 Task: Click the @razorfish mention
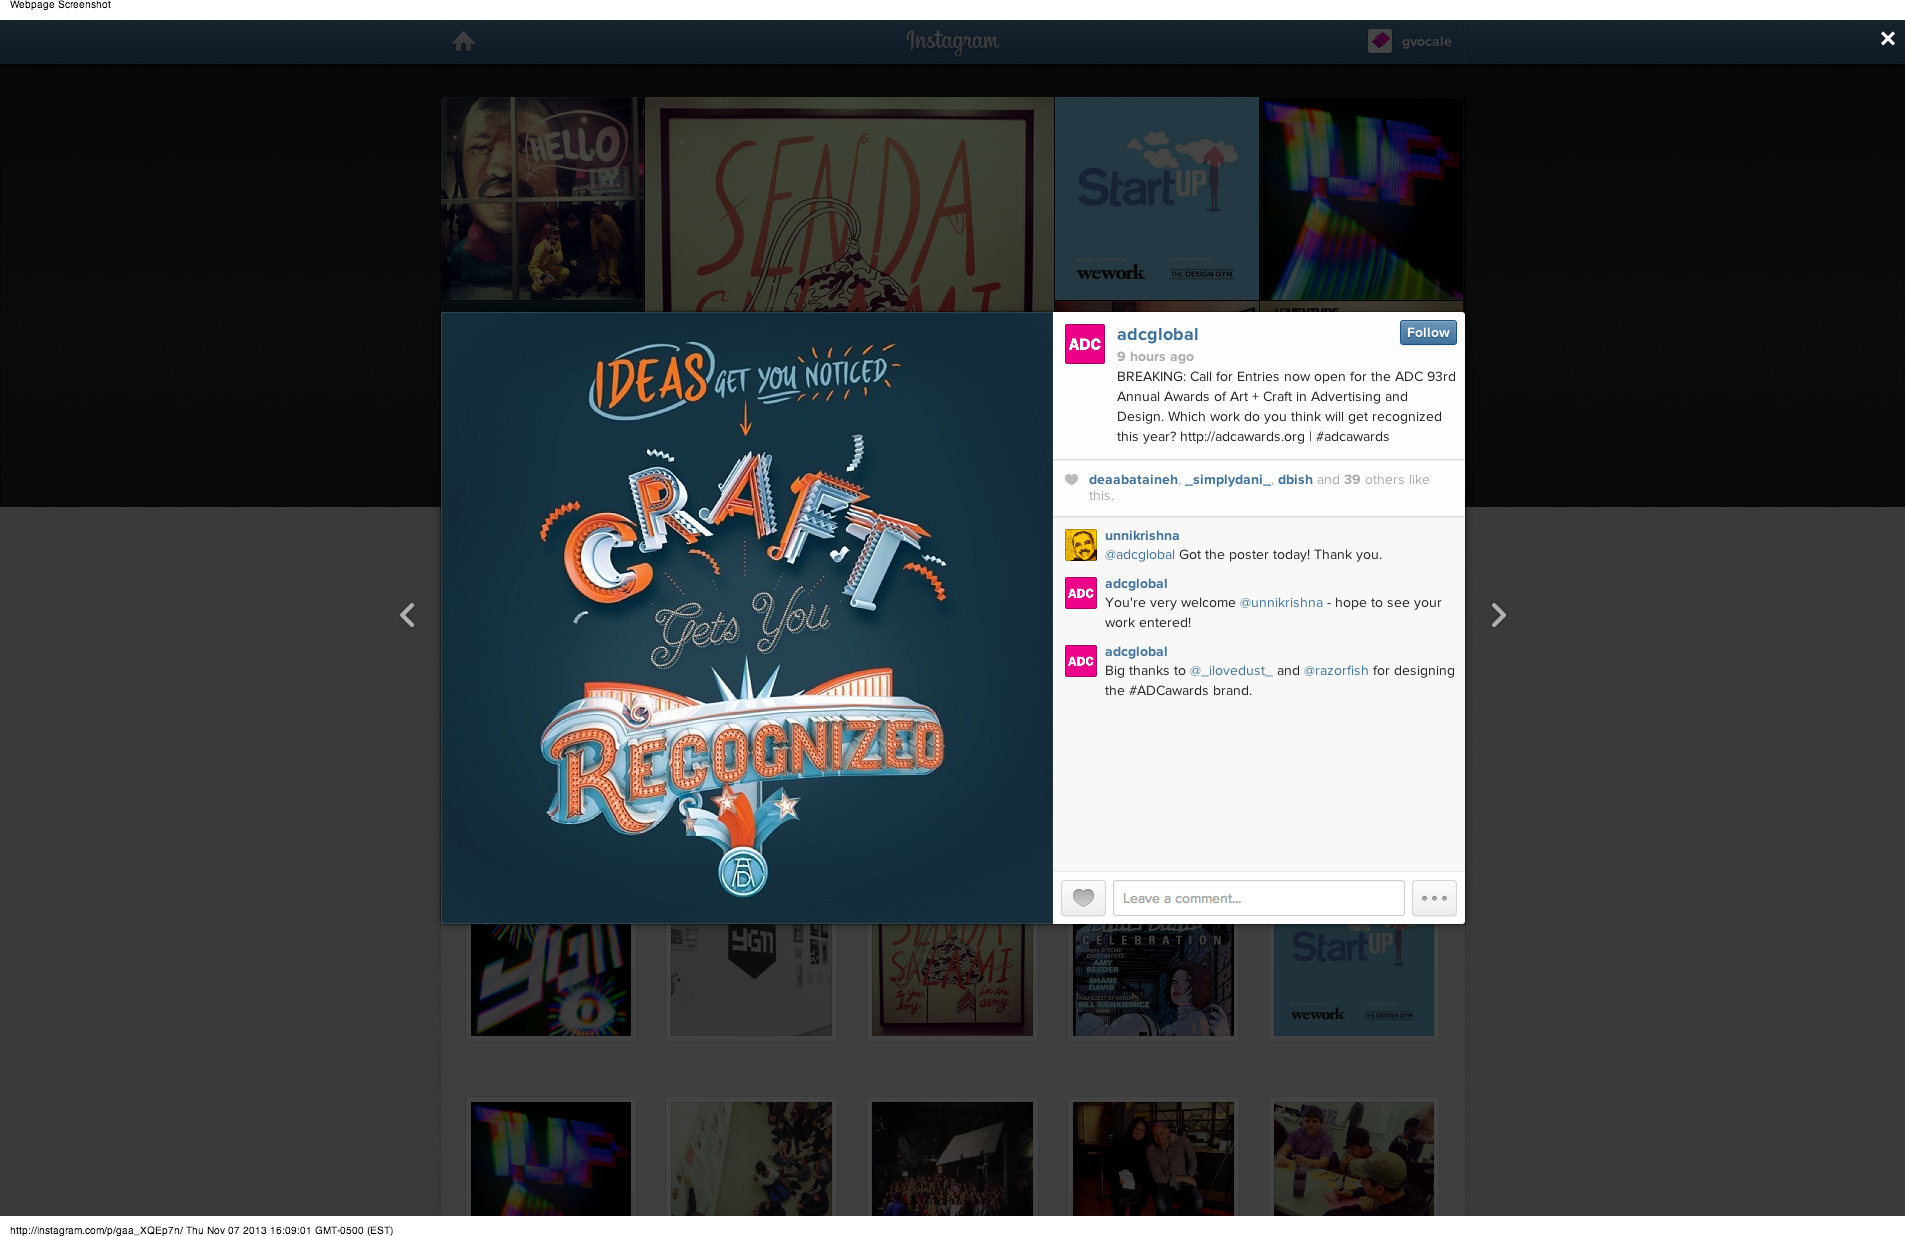pos(1336,671)
